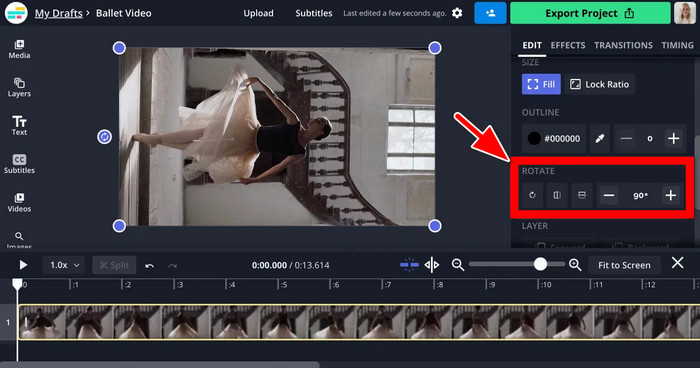Click Upload in the top bar
The width and height of the screenshot is (700, 368).
click(258, 13)
